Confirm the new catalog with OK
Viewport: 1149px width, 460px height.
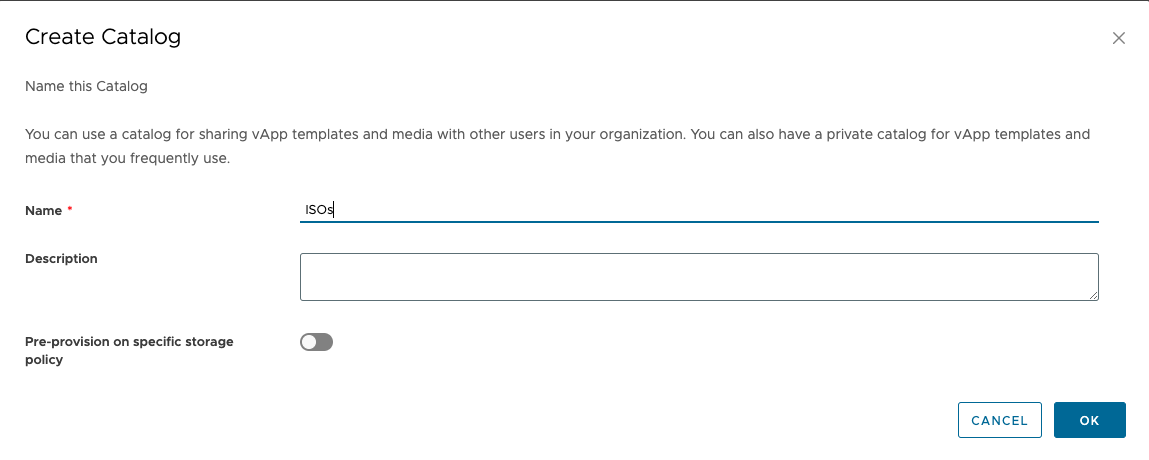pyautogui.click(x=1090, y=420)
